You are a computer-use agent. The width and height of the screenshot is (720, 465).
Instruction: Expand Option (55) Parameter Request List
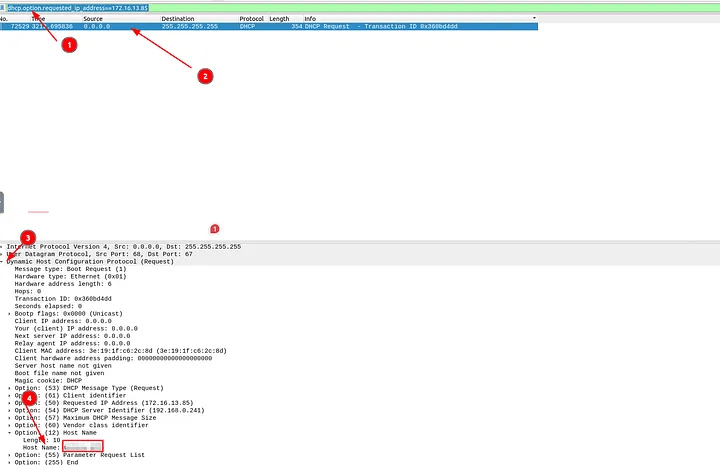click(x=11, y=454)
